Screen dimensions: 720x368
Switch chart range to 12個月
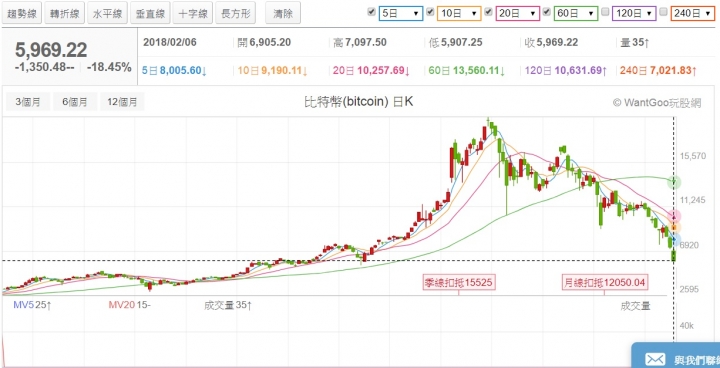[122, 102]
